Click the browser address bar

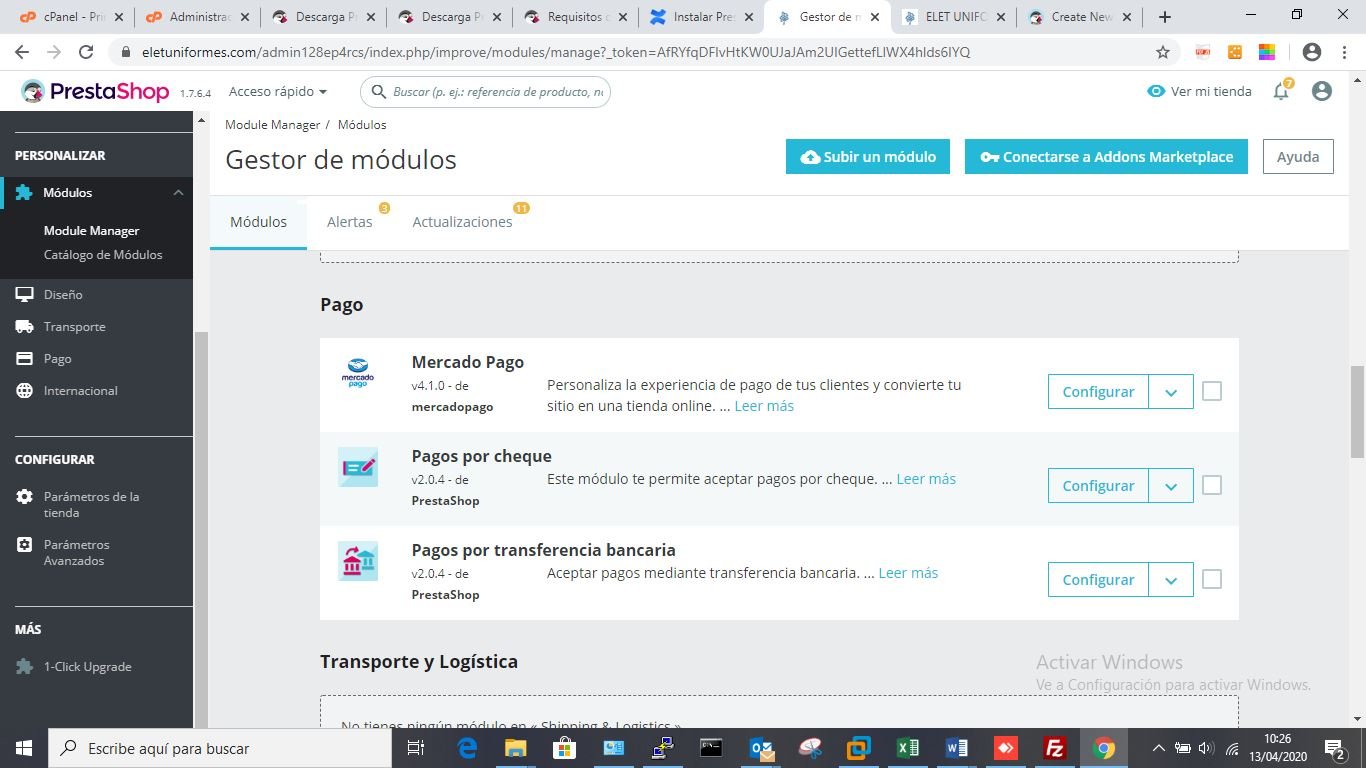(x=640, y=52)
